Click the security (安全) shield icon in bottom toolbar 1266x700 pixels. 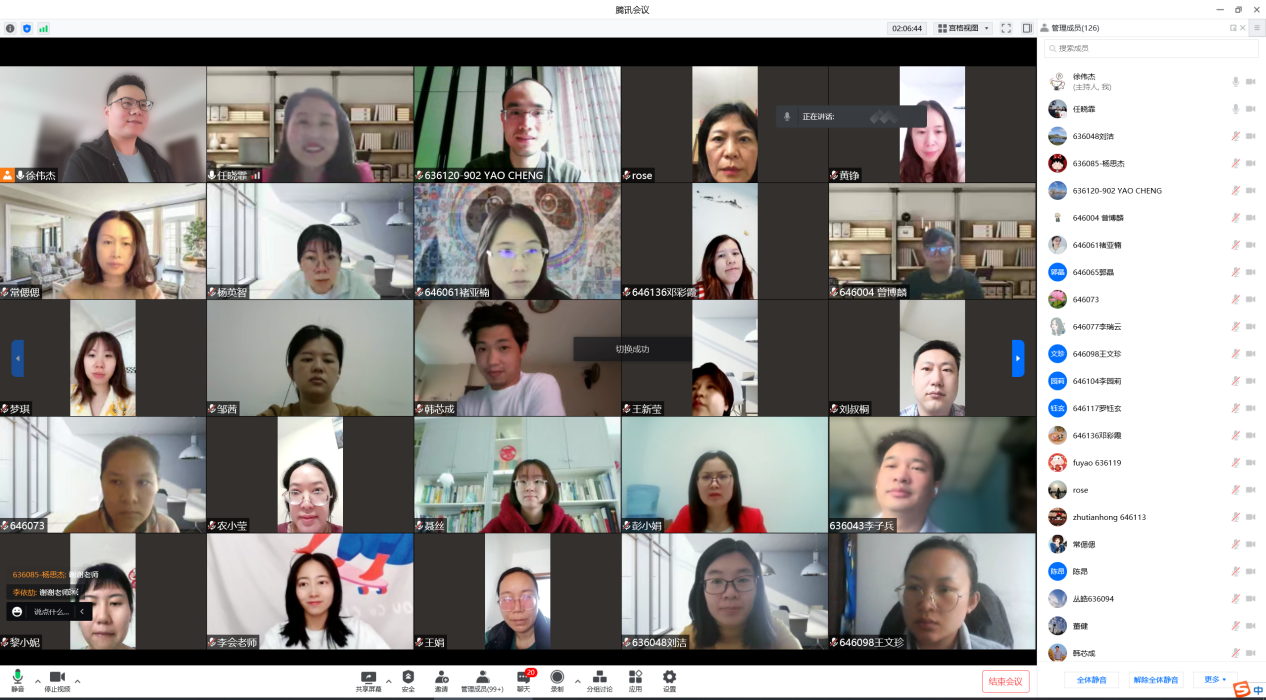pos(408,680)
